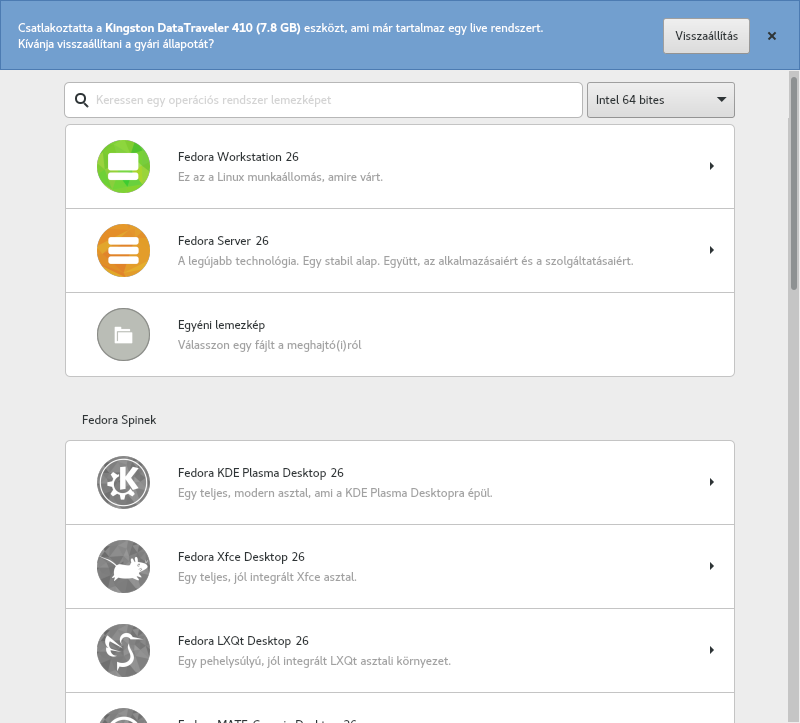Click the KDE Plasma gear logo icon
The height and width of the screenshot is (723, 800).
[123, 482]
